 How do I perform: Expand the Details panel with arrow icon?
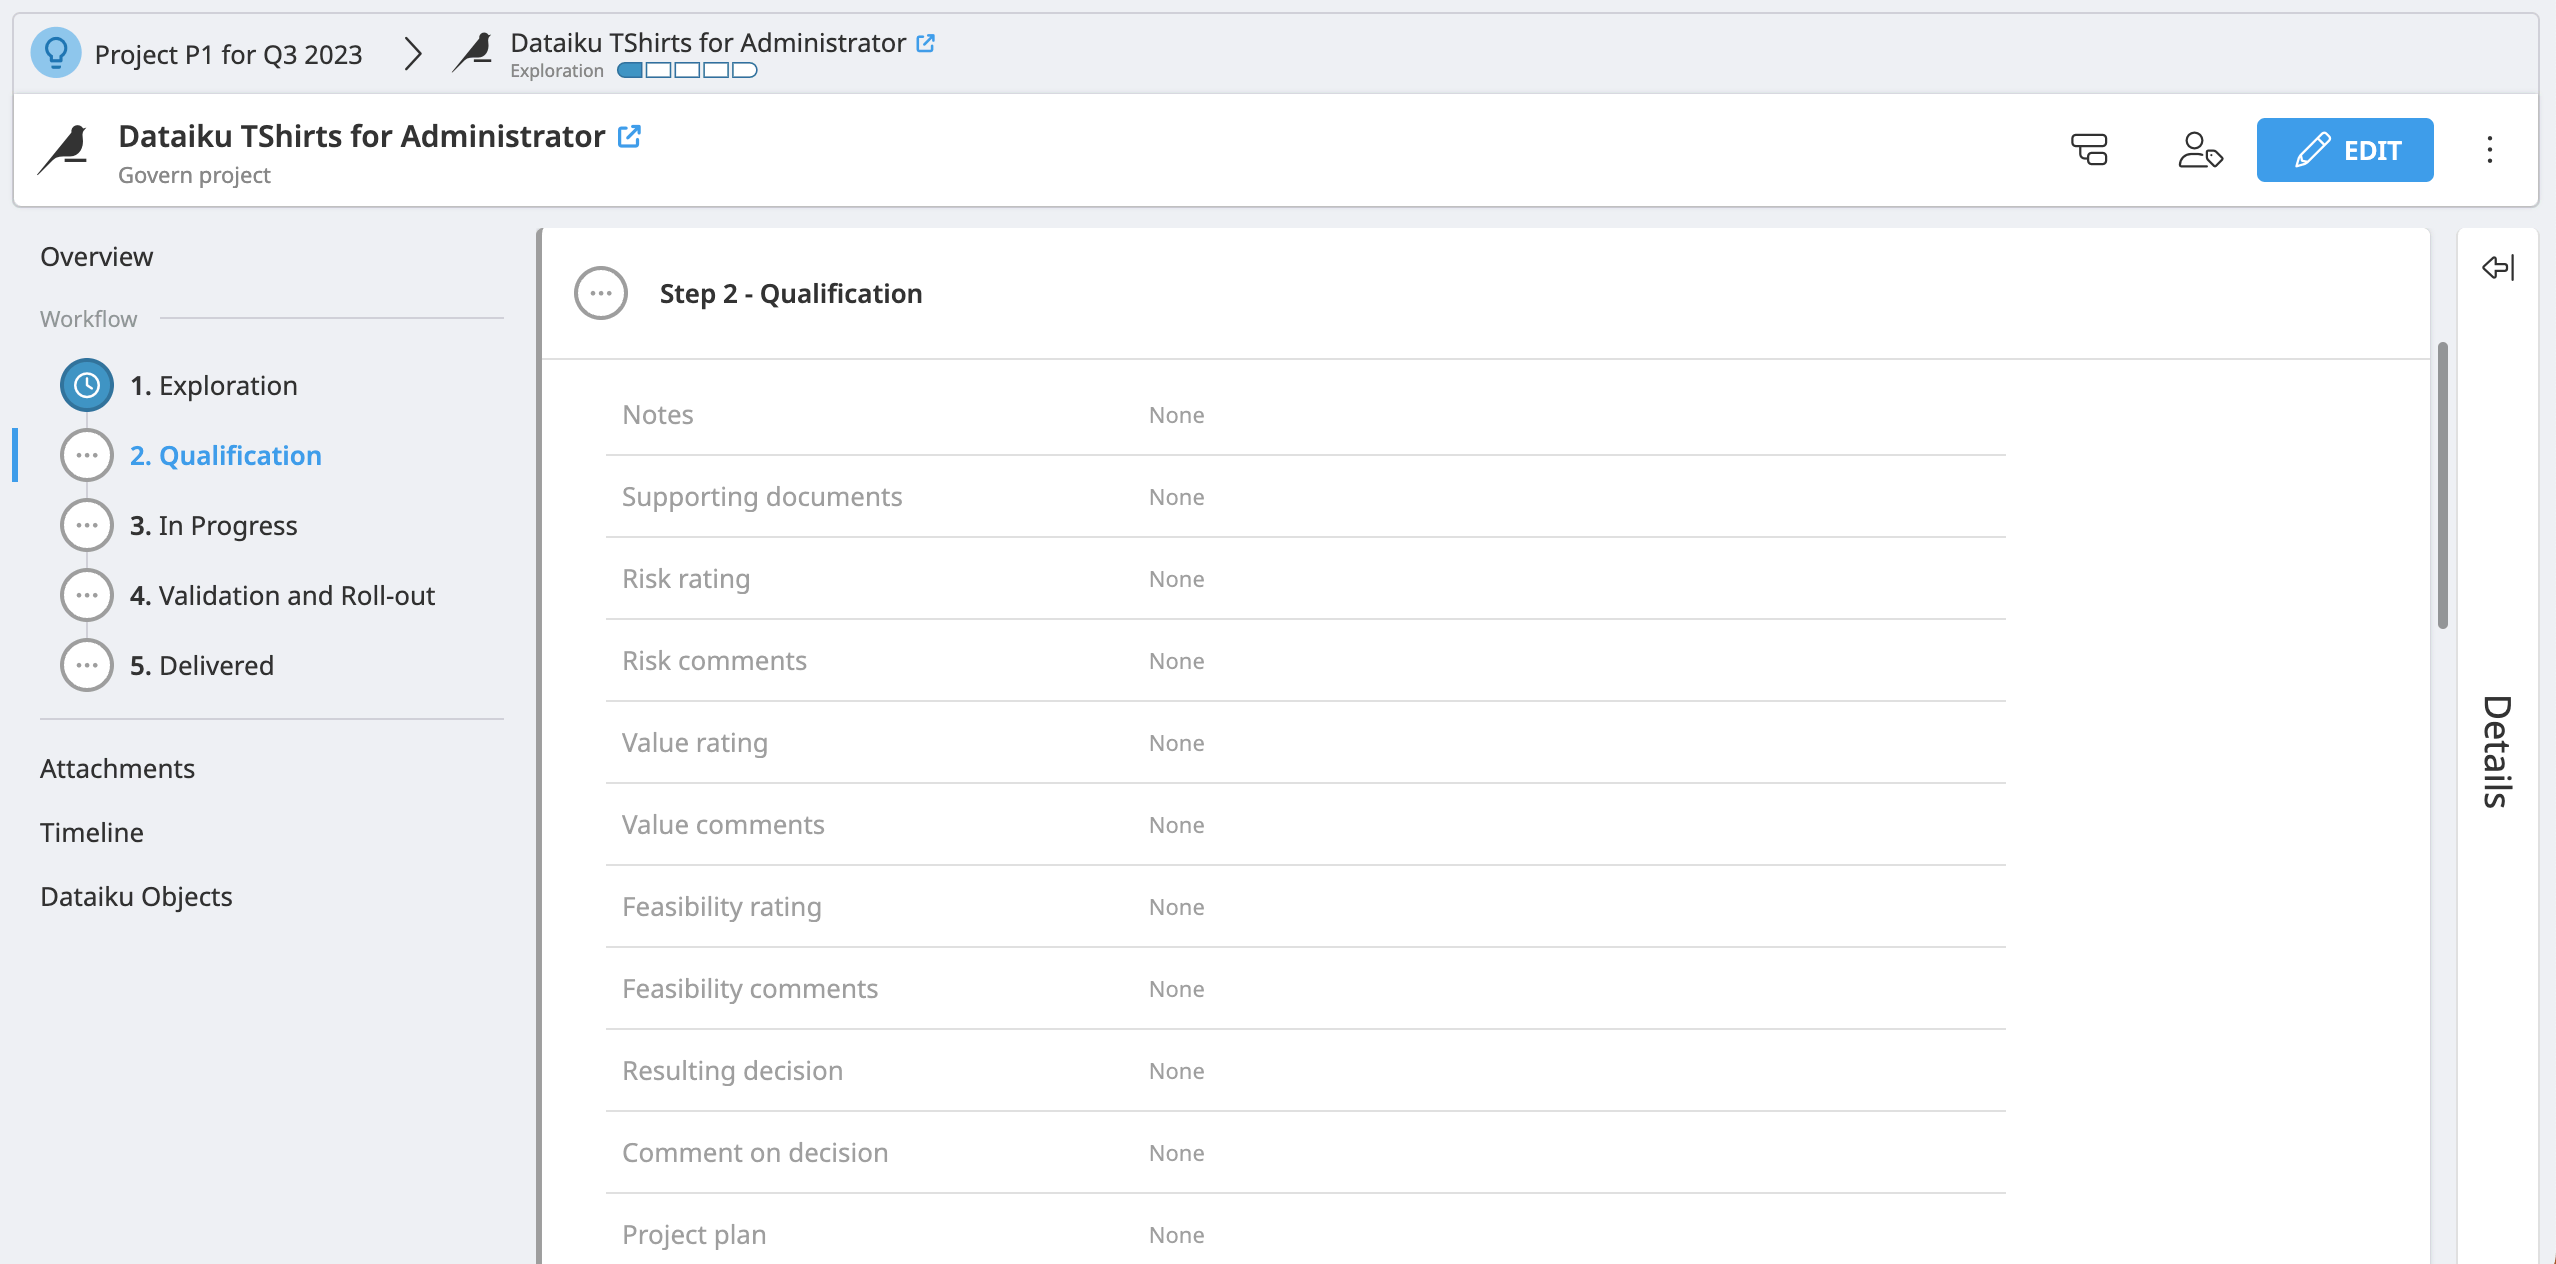pyautogui.click(x=2497, y=267)
